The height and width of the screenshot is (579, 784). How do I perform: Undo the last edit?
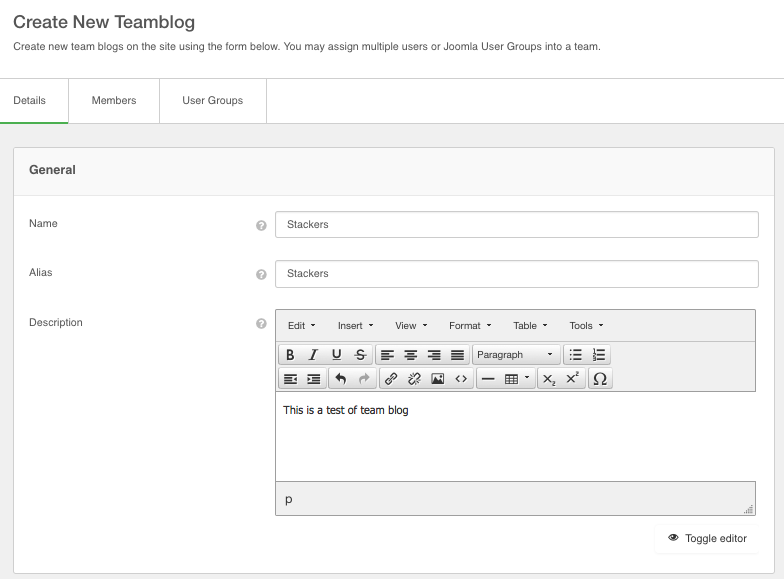click(x=340, y=378)
